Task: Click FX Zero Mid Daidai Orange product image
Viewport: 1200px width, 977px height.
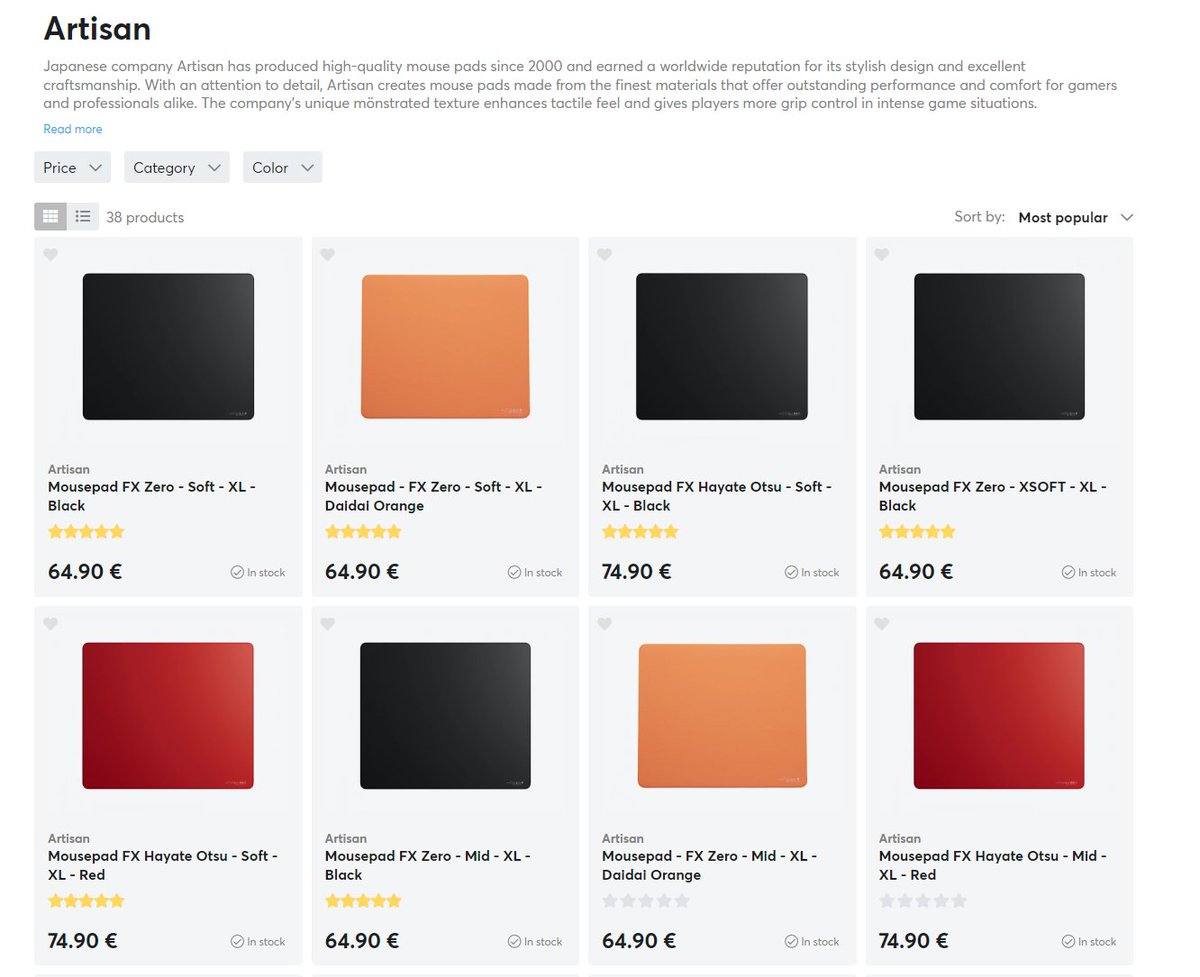Action: pyautogui.click(x=722, y=715)
